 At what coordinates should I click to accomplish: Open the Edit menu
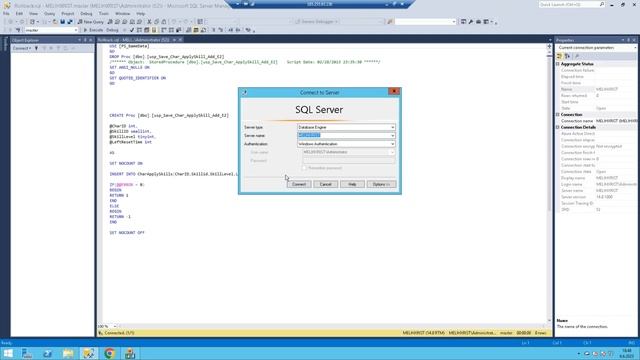19,13
